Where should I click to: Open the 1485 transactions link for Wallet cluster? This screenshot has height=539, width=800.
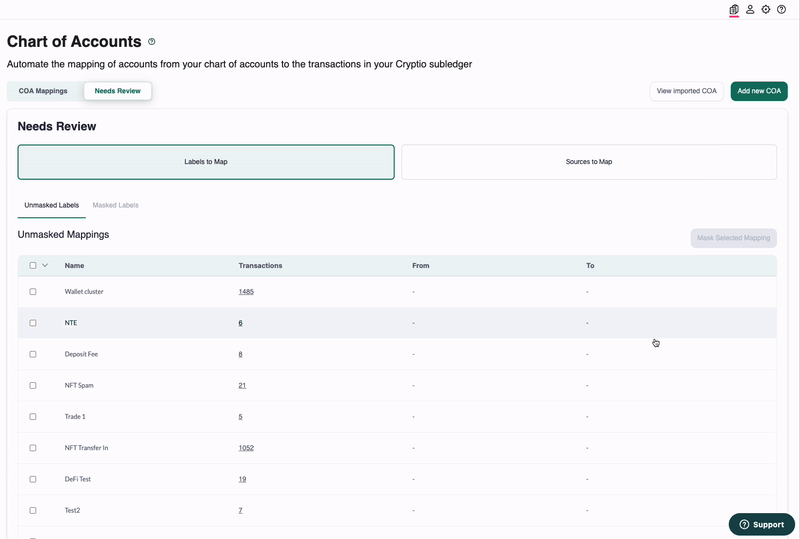246,291
